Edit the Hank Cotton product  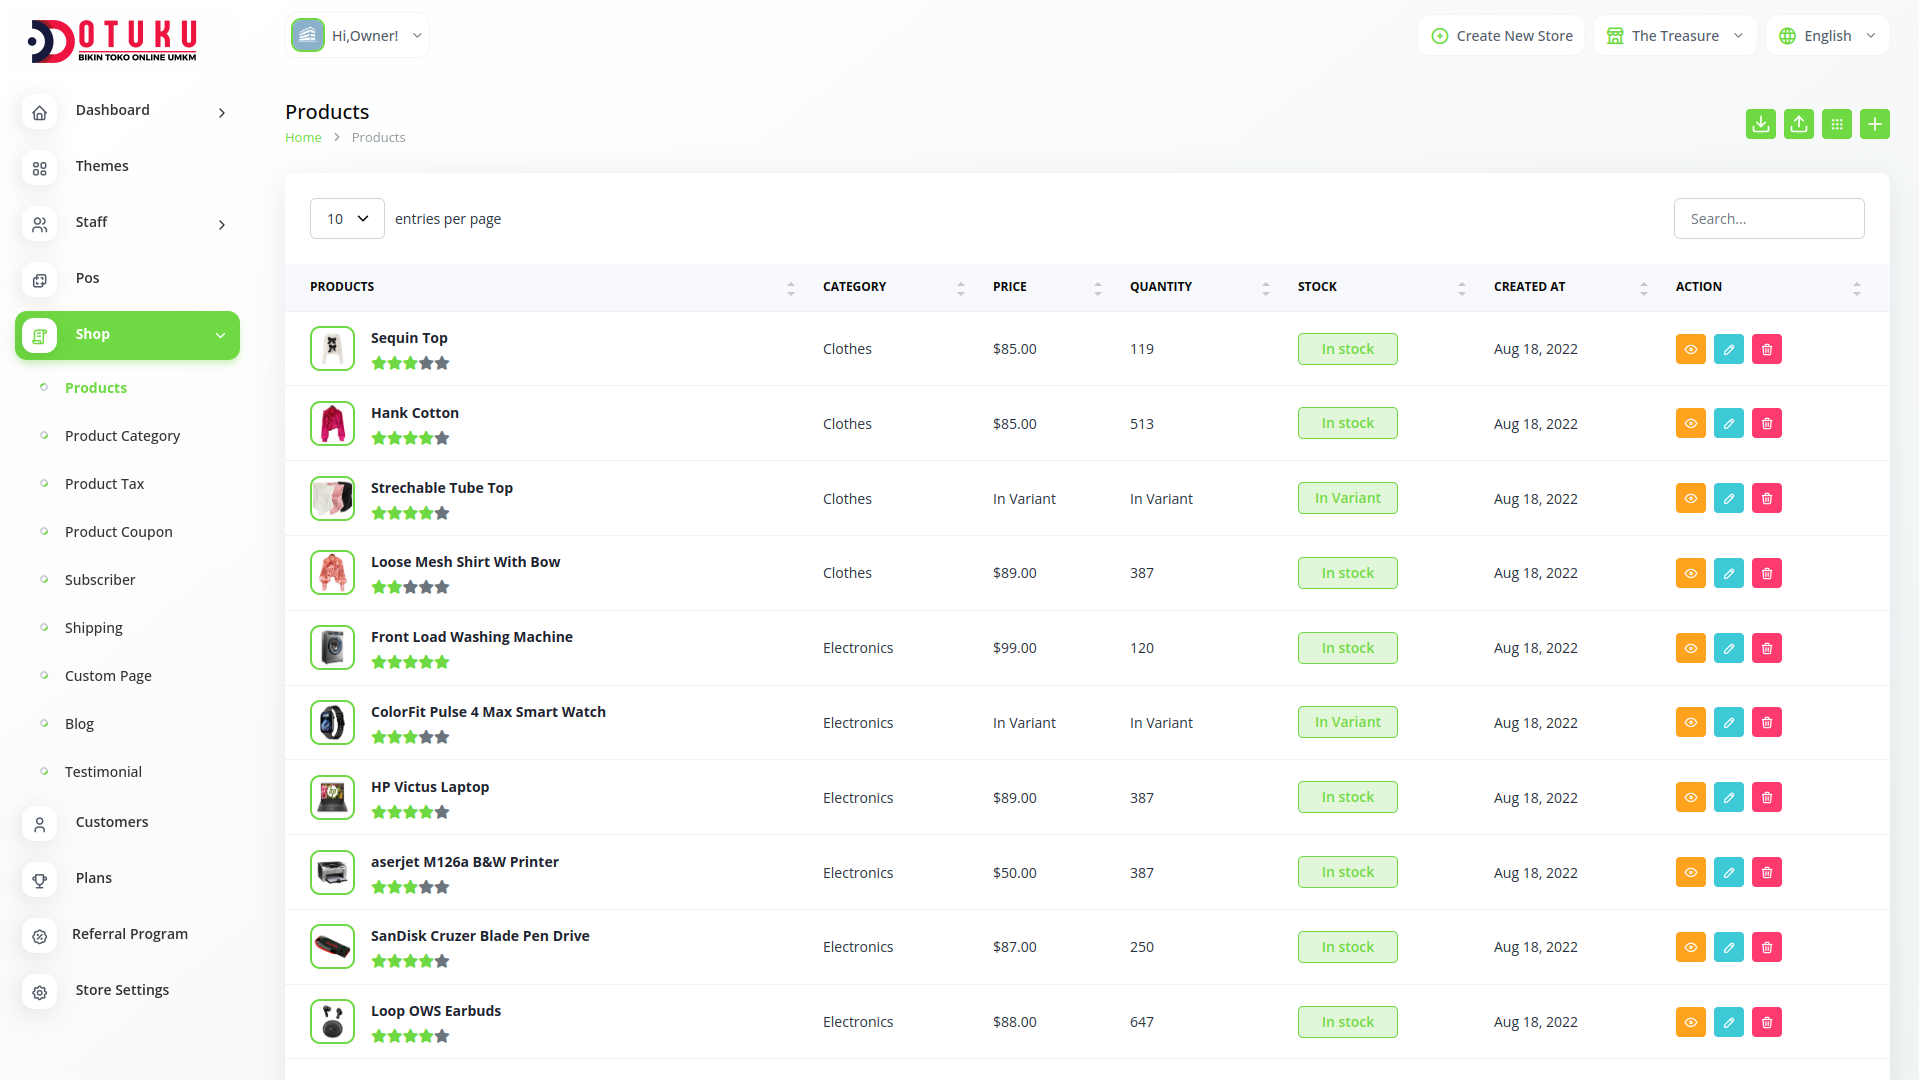pos(1728,423)
